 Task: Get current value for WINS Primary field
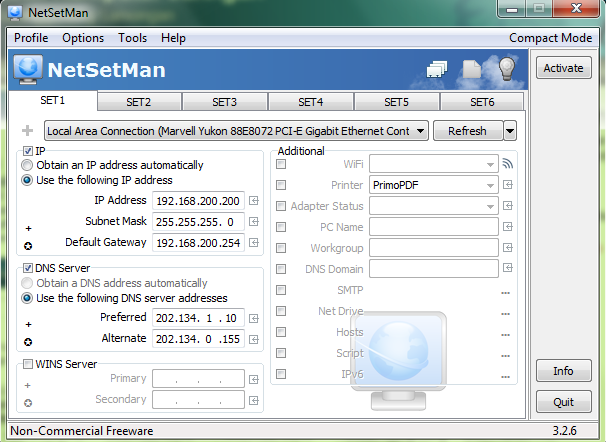tap(254, 379)
